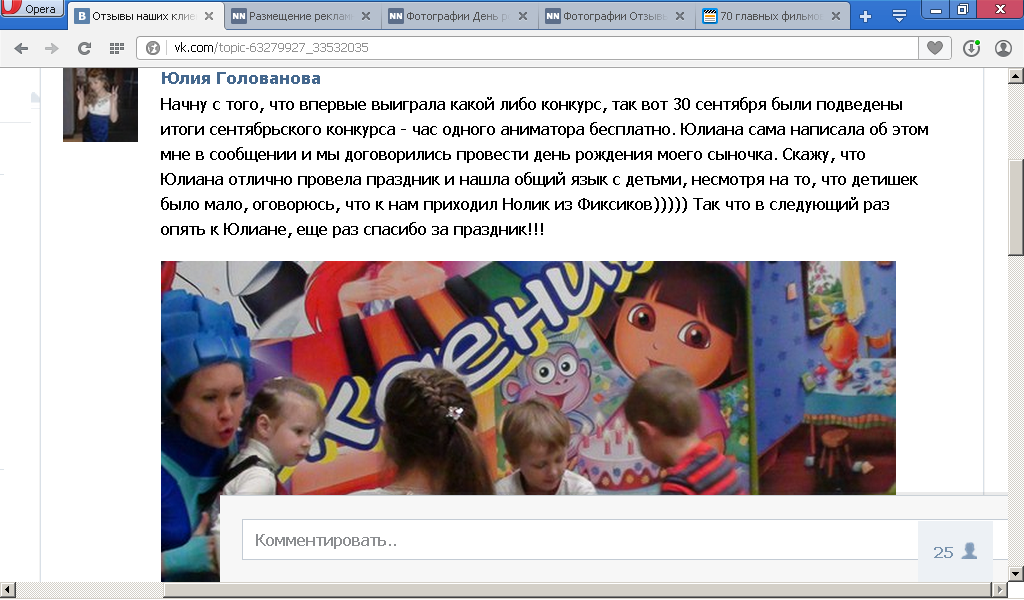This screenshot has height=600, width=1024.
Task: Open Юлия Голованова avatar photo
Action: (101, 104)
